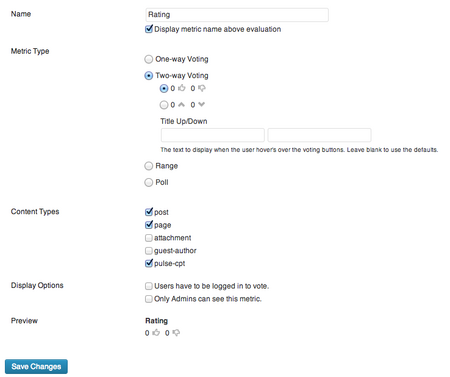Click the thumbs-down icon in Preview

[176, 333]
